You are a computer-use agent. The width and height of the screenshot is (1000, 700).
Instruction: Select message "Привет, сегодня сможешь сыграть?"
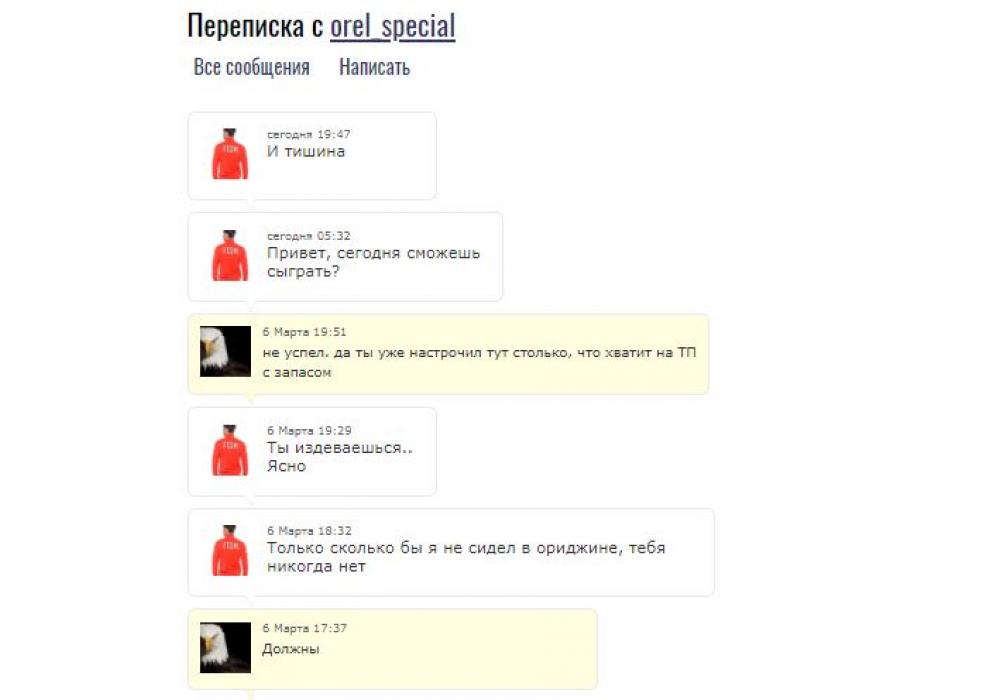(373, 262)
